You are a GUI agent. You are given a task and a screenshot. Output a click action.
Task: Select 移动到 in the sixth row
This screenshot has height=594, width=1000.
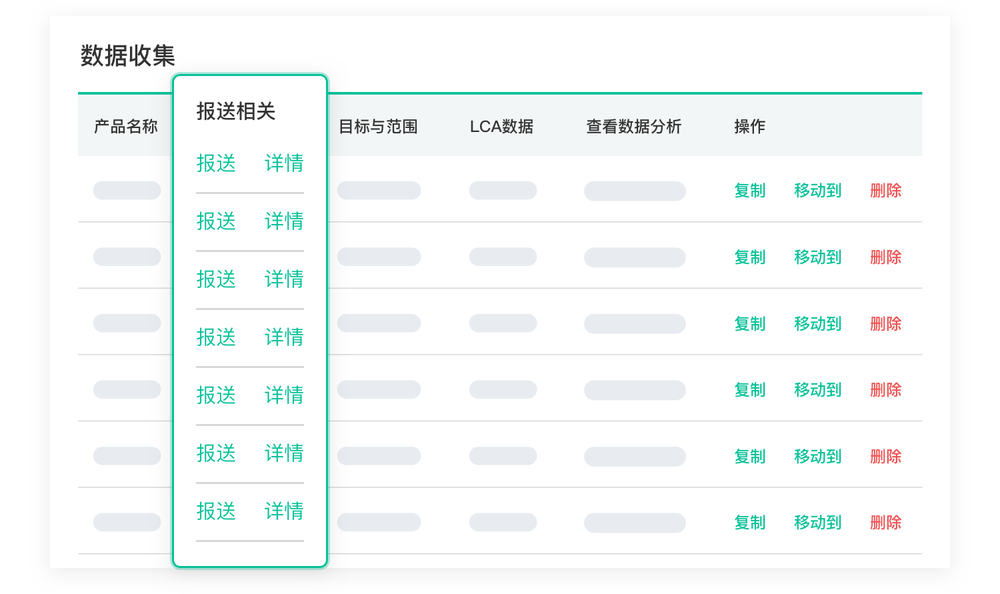pos(818,523)
